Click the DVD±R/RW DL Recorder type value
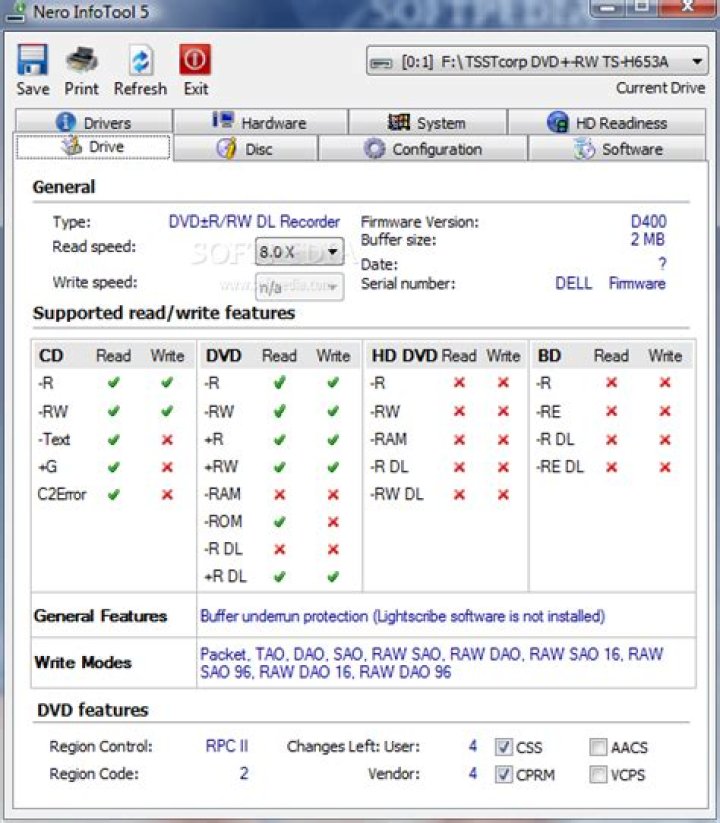The image size is (720, 823). pos(255,221)
